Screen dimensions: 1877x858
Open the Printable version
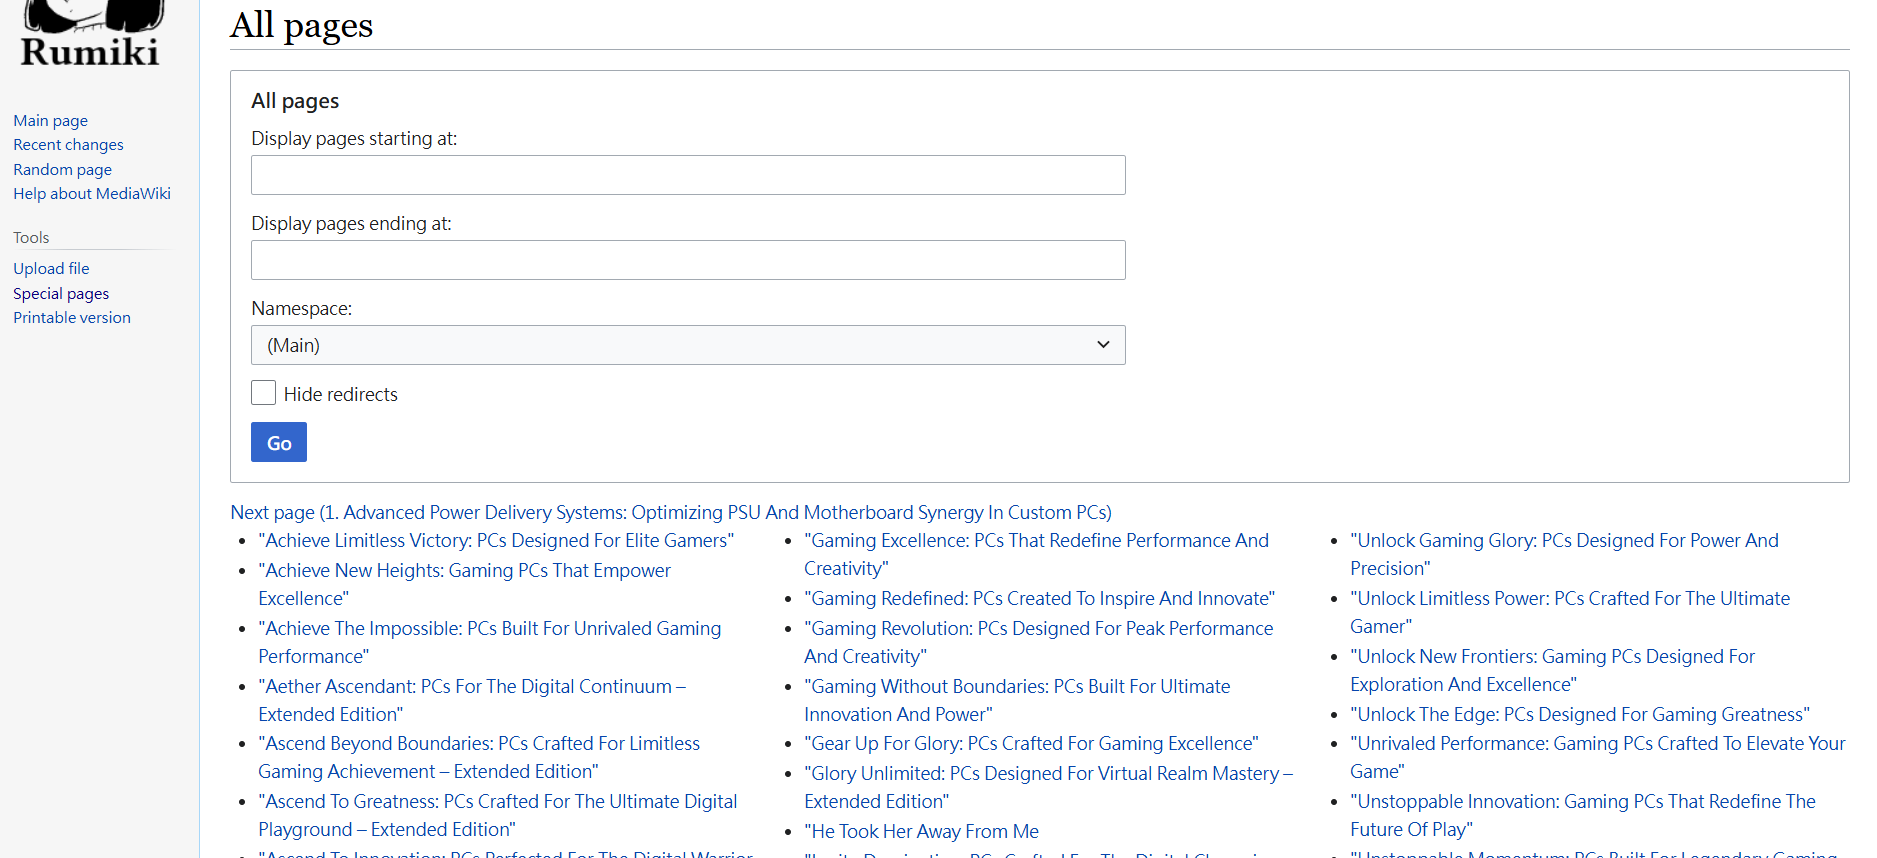72,318
